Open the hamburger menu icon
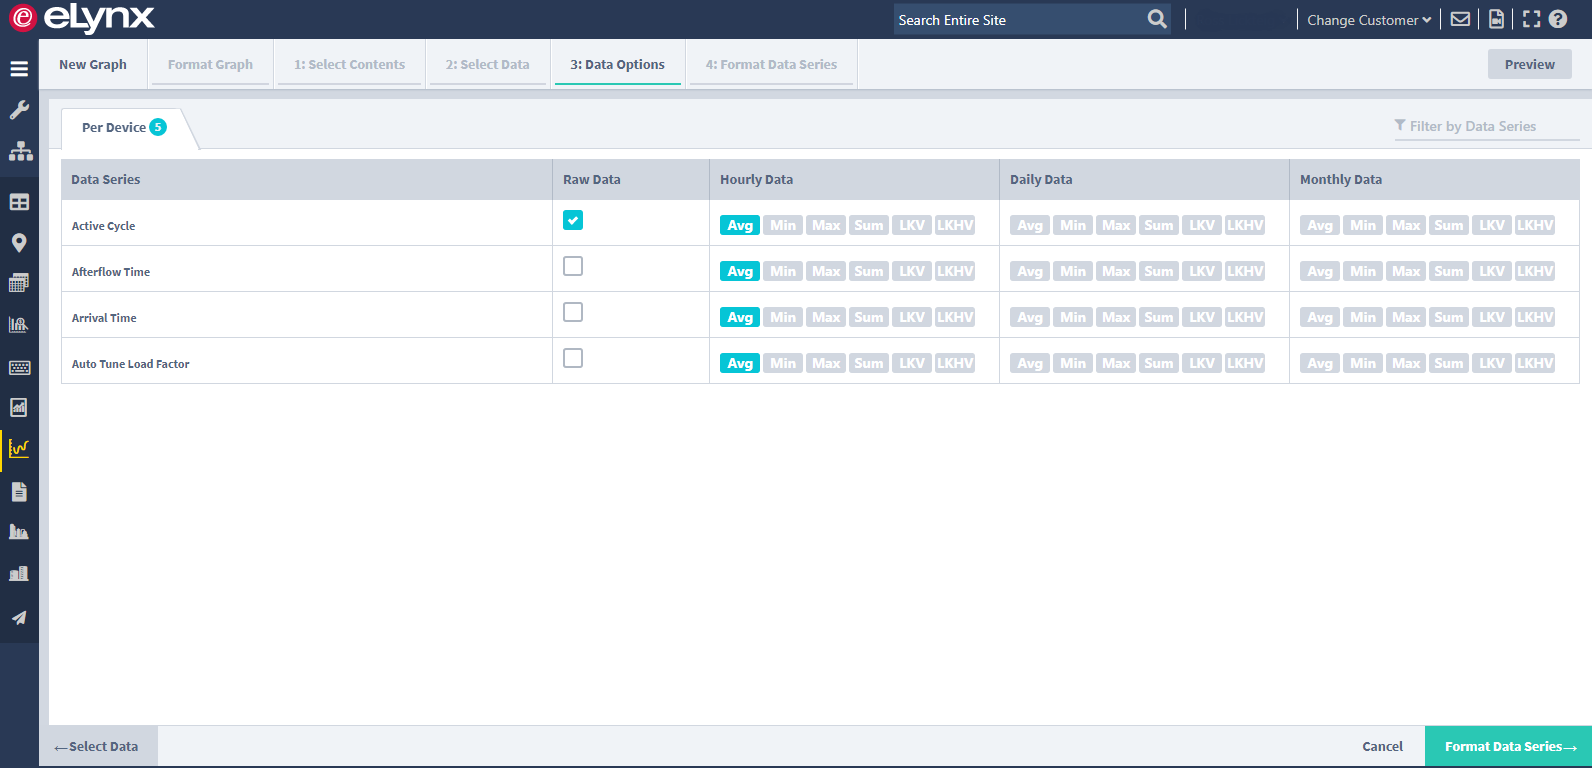The image size is (1592, 768). [x=19, y=69]
